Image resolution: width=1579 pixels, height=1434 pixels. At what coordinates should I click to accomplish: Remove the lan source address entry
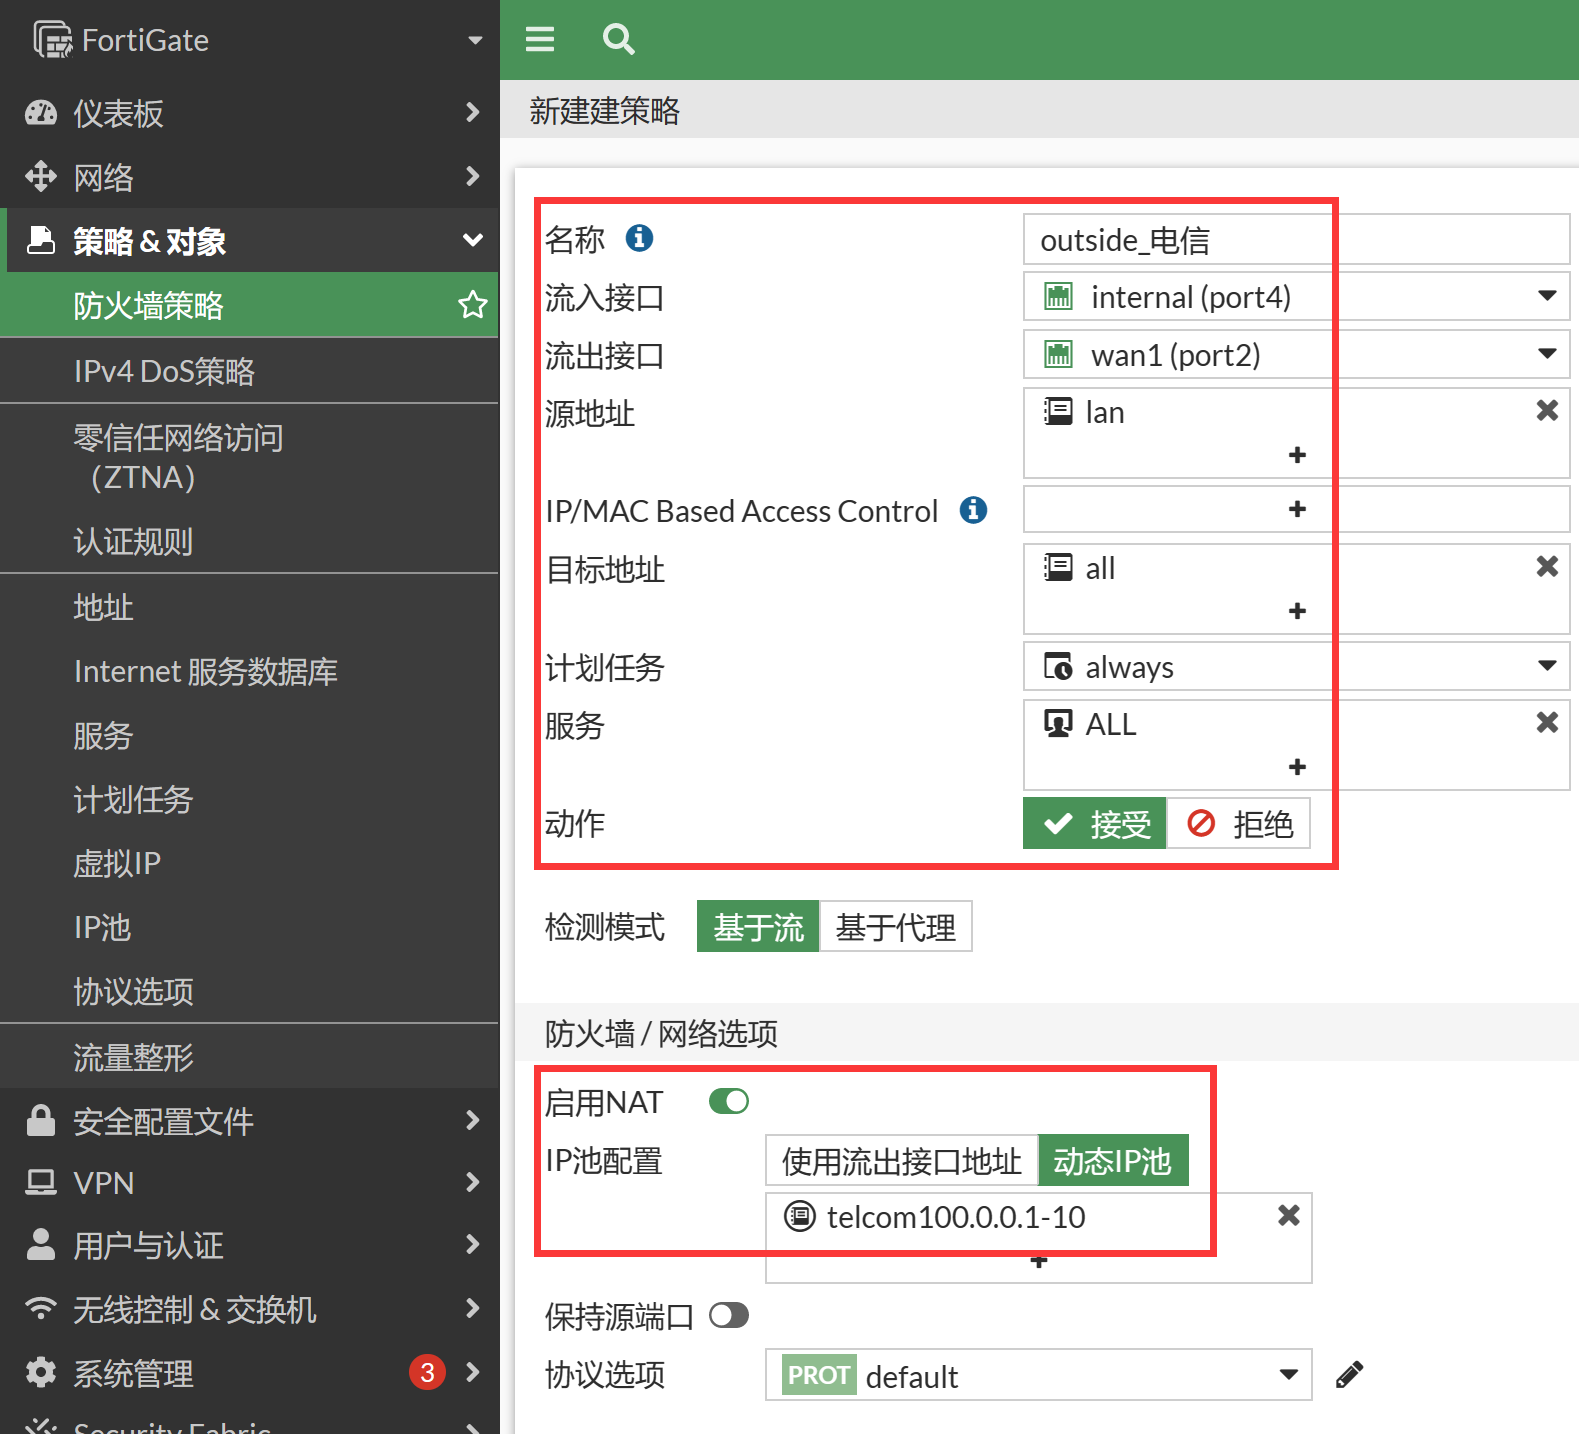(x=1546, y=411)
